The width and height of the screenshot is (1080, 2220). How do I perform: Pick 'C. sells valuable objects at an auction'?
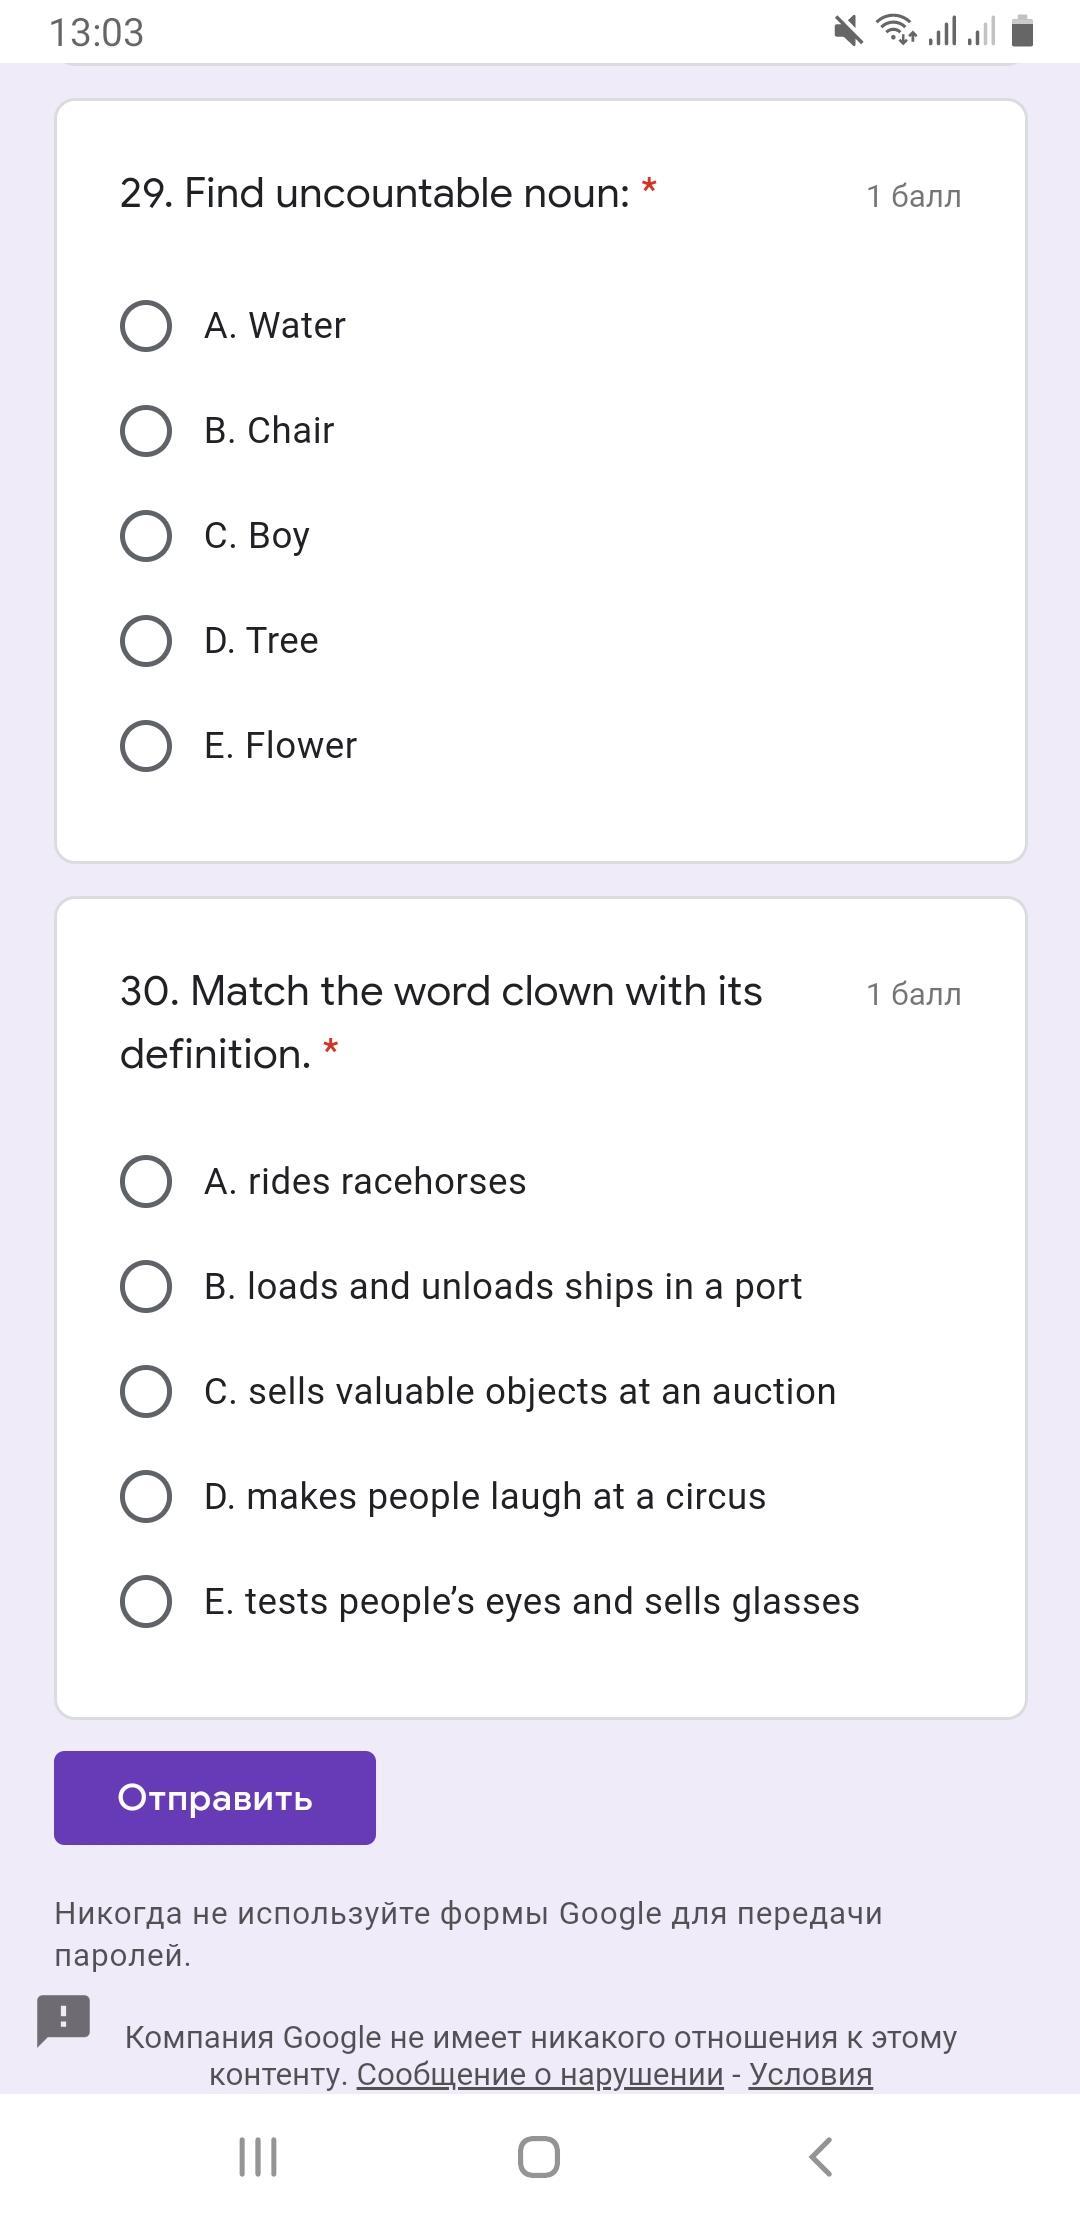click(146, 1392)
